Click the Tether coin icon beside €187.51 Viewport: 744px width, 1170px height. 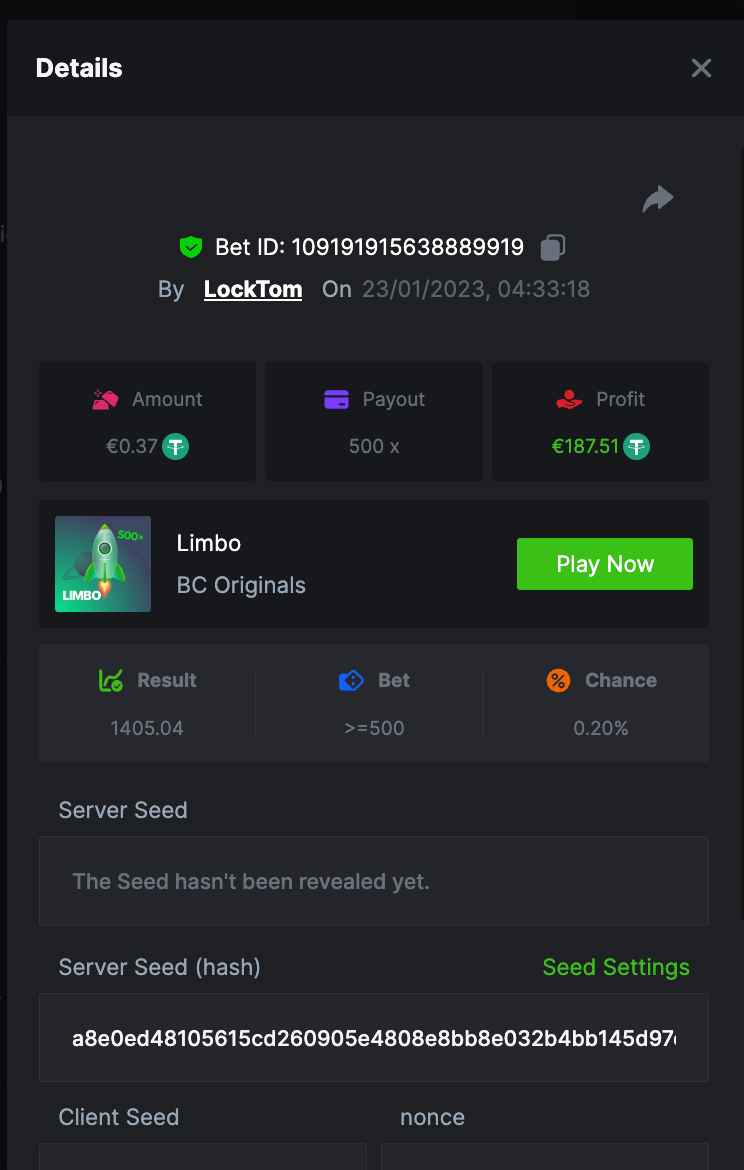[x=636, y=446]
